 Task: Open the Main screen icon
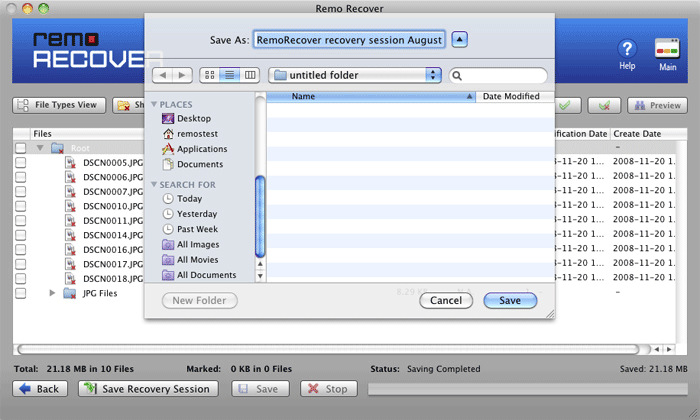pos(667,49)
